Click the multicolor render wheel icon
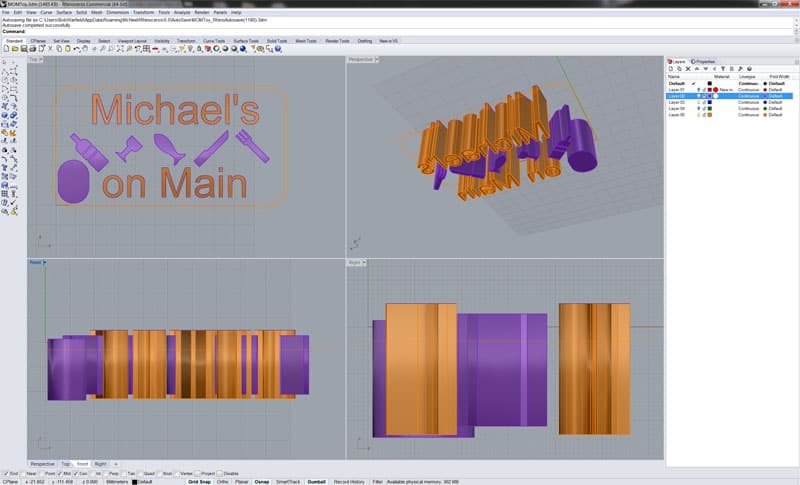The image size is (800, 485). (x=217, y=48)
